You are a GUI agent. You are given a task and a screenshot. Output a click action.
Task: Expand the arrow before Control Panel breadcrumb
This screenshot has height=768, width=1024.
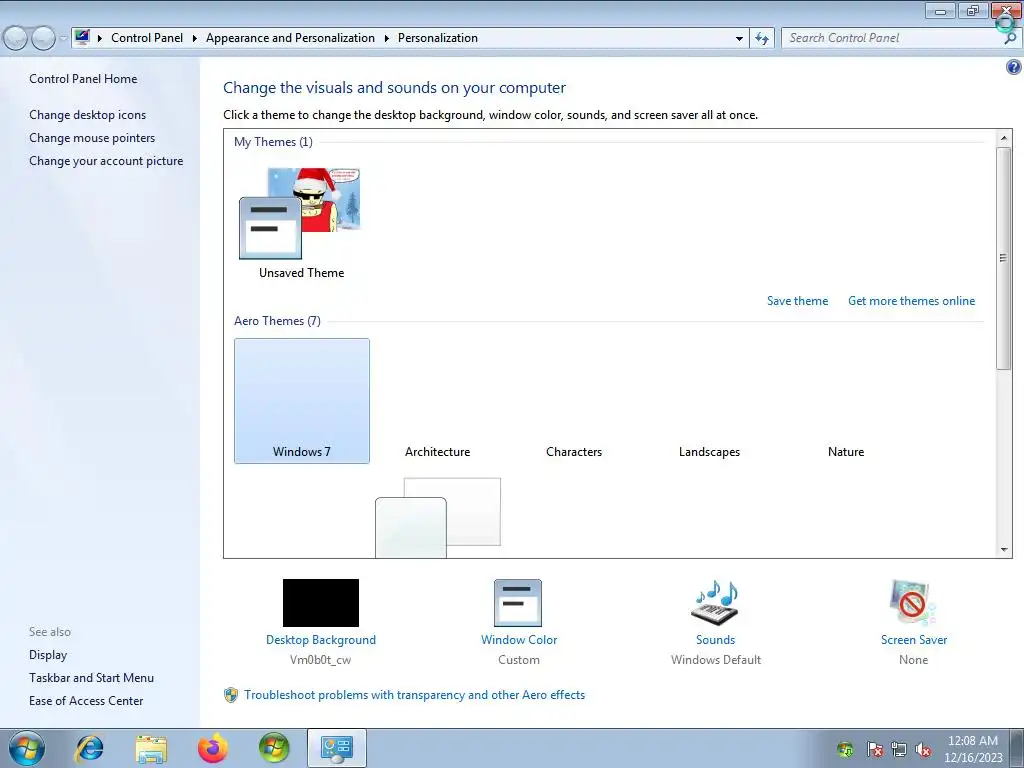pos(100,39)
